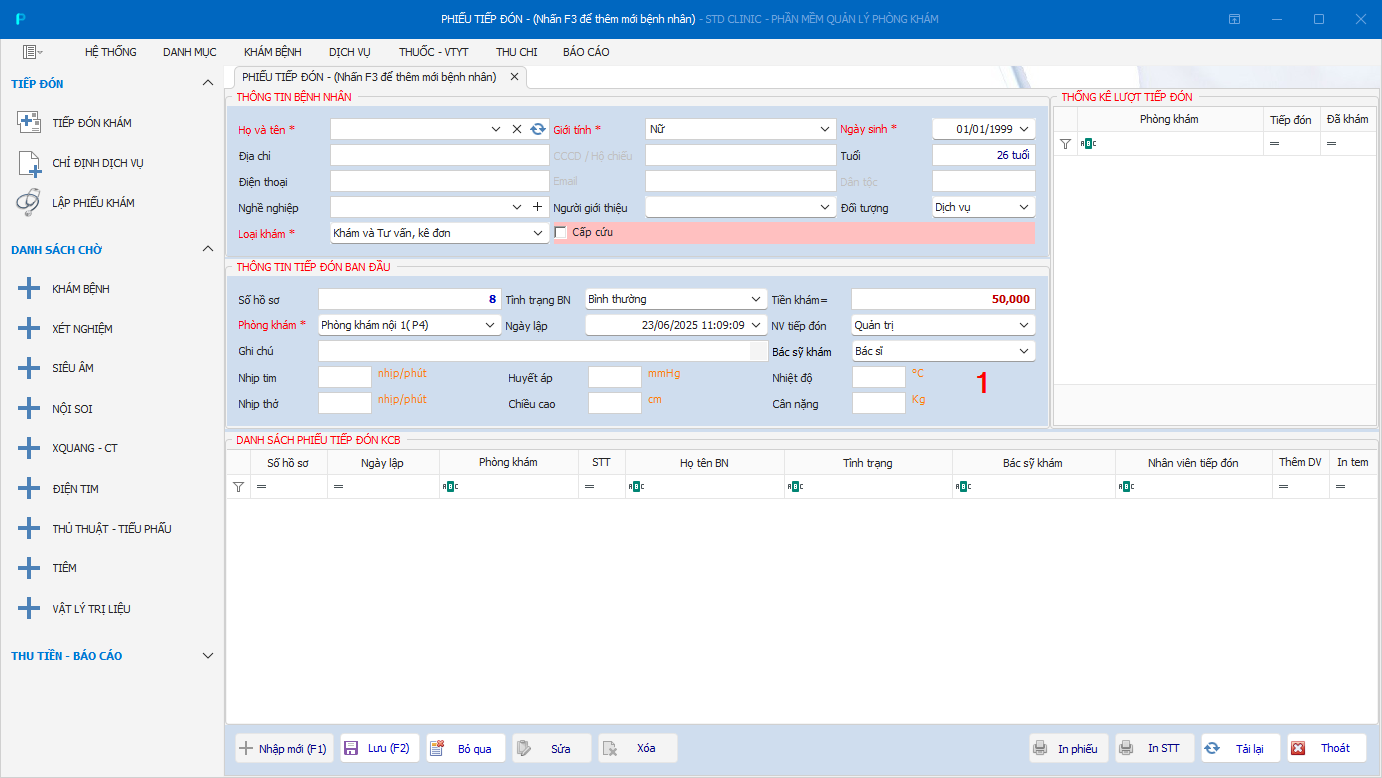Click the filter icon in Thống kê lượt grid
The height and width of the screenshot is (778, 1382).
[x=1065, y=144]
